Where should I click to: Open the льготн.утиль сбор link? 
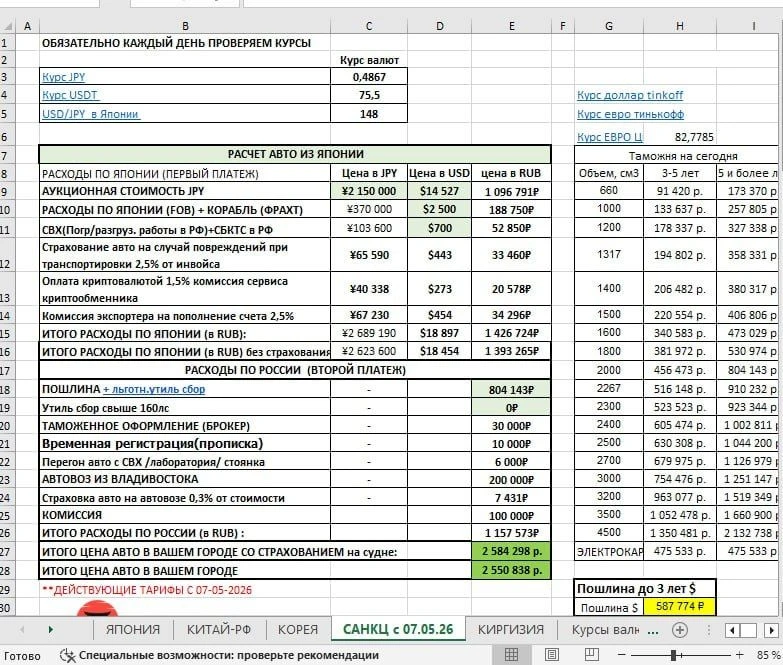[154, 389]
